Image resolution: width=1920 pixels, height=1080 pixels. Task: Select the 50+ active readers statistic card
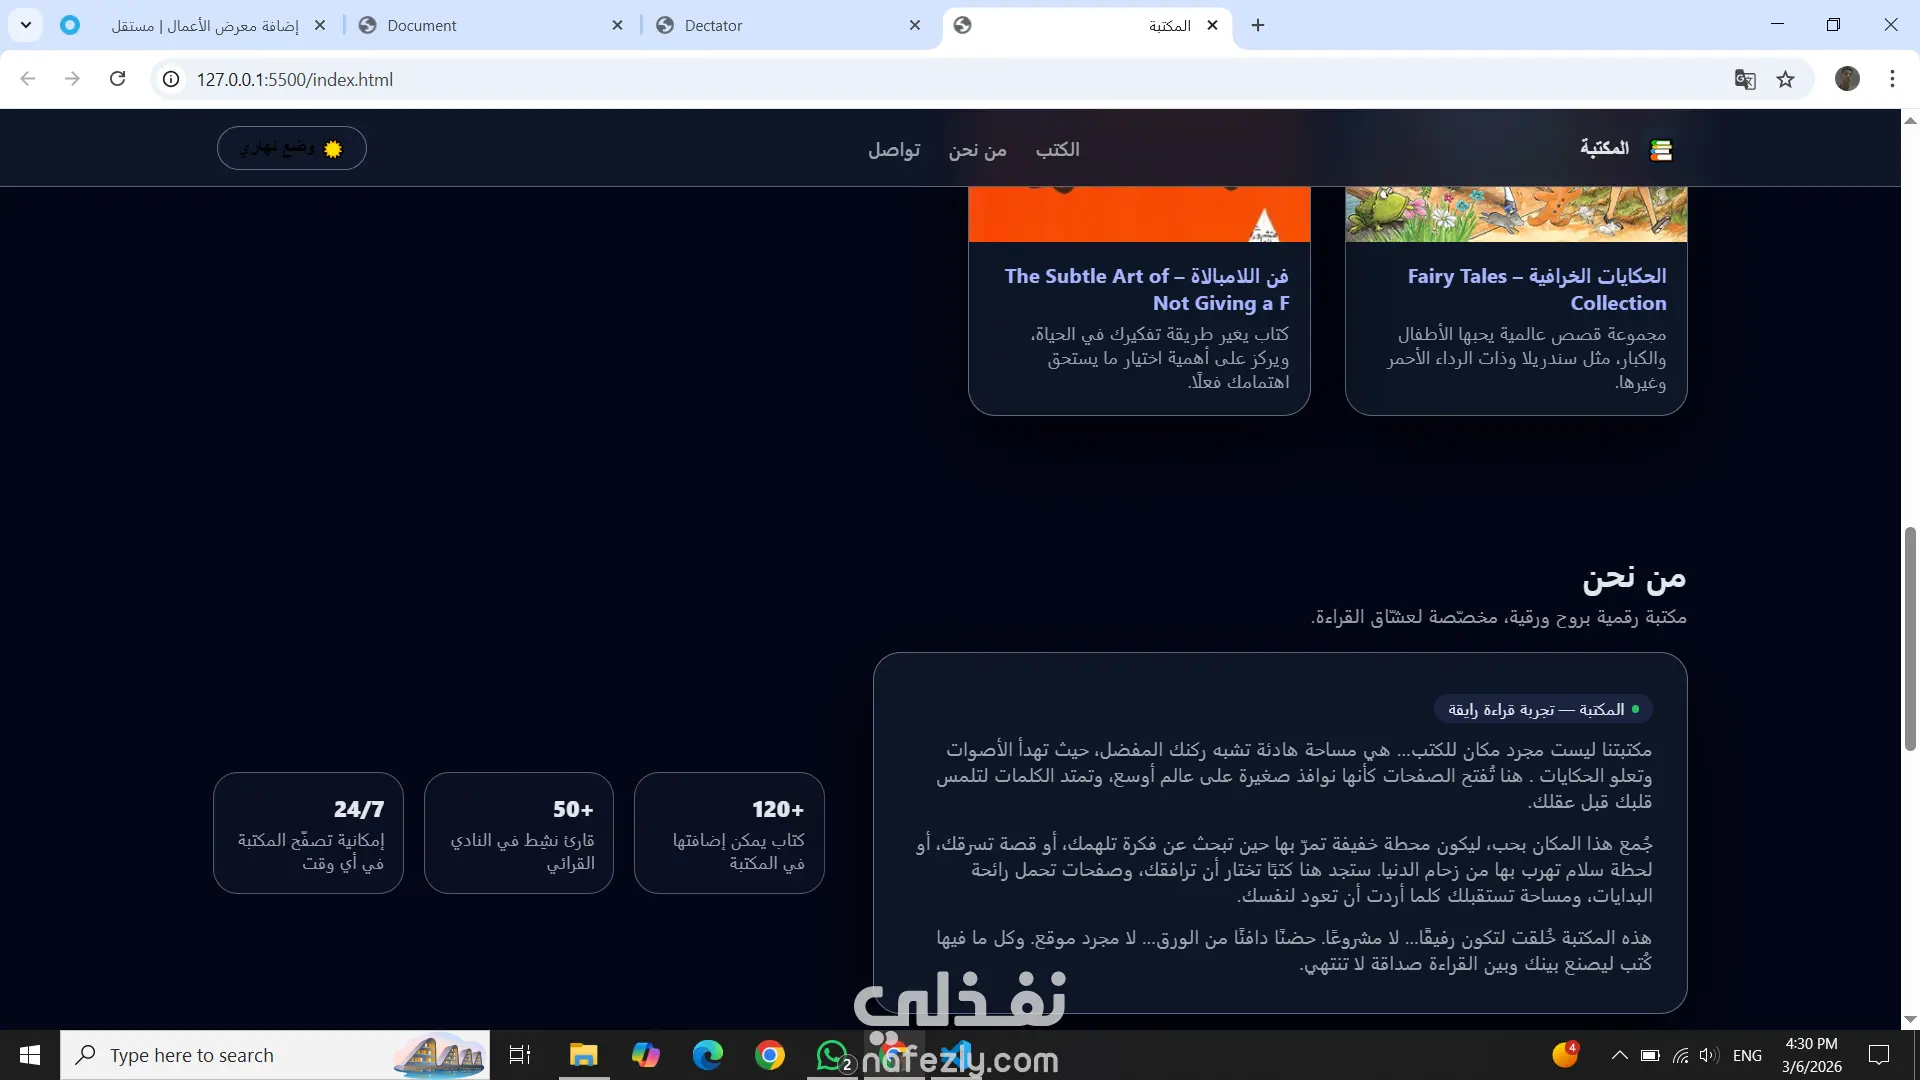click(519, 833)
